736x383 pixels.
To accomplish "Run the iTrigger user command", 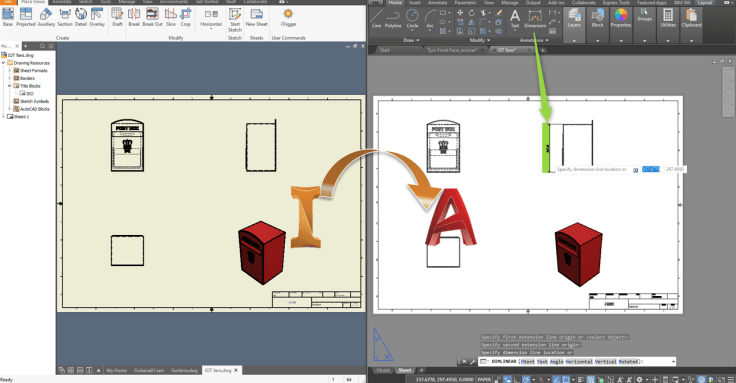I will coord(288,17).
